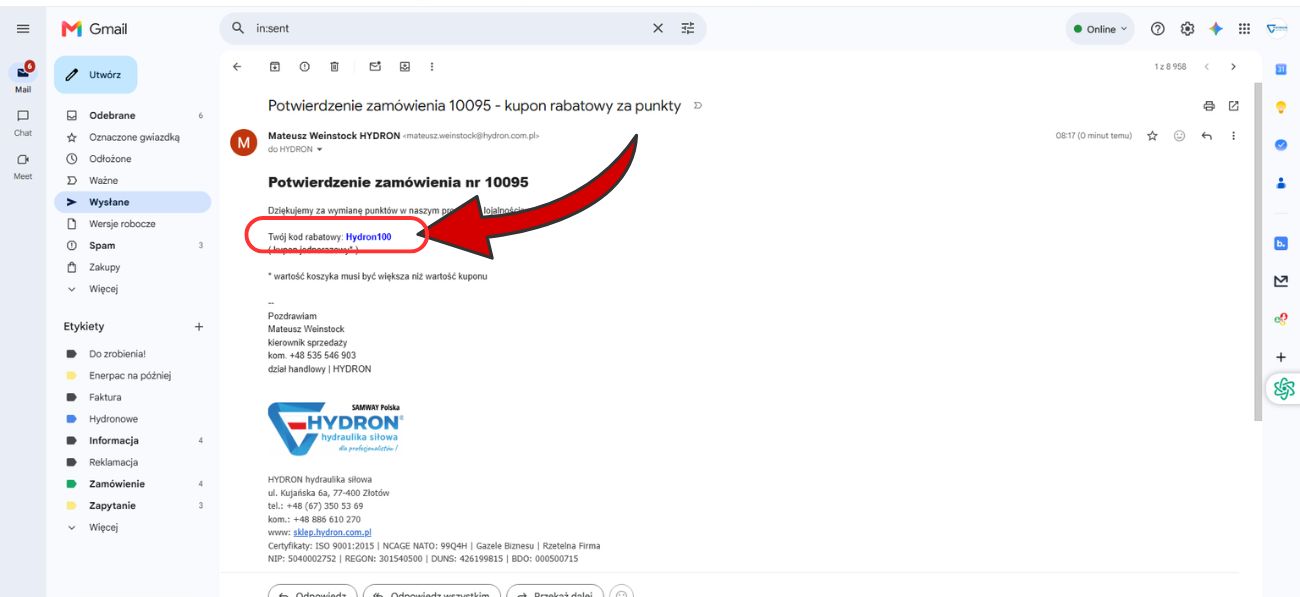Expand recipient details next to 'do HYDRON'
1300x597 pixels.
[x=320, y=150]
